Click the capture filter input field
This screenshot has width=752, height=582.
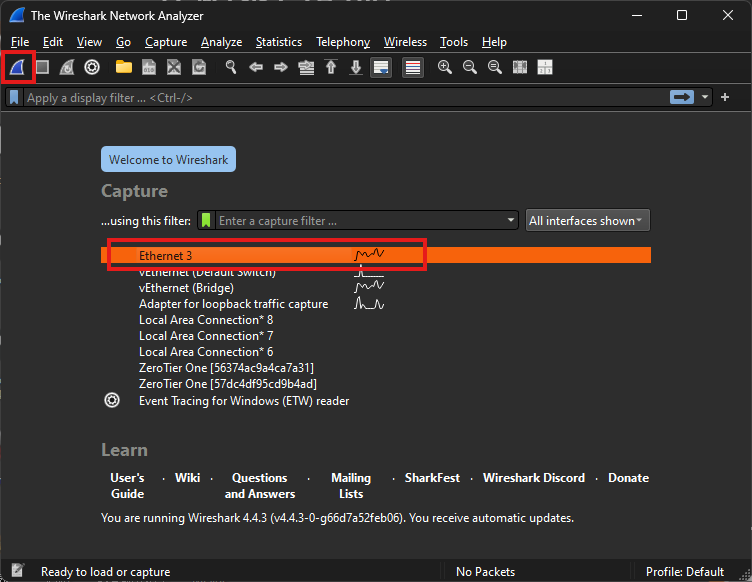(360, 221)
